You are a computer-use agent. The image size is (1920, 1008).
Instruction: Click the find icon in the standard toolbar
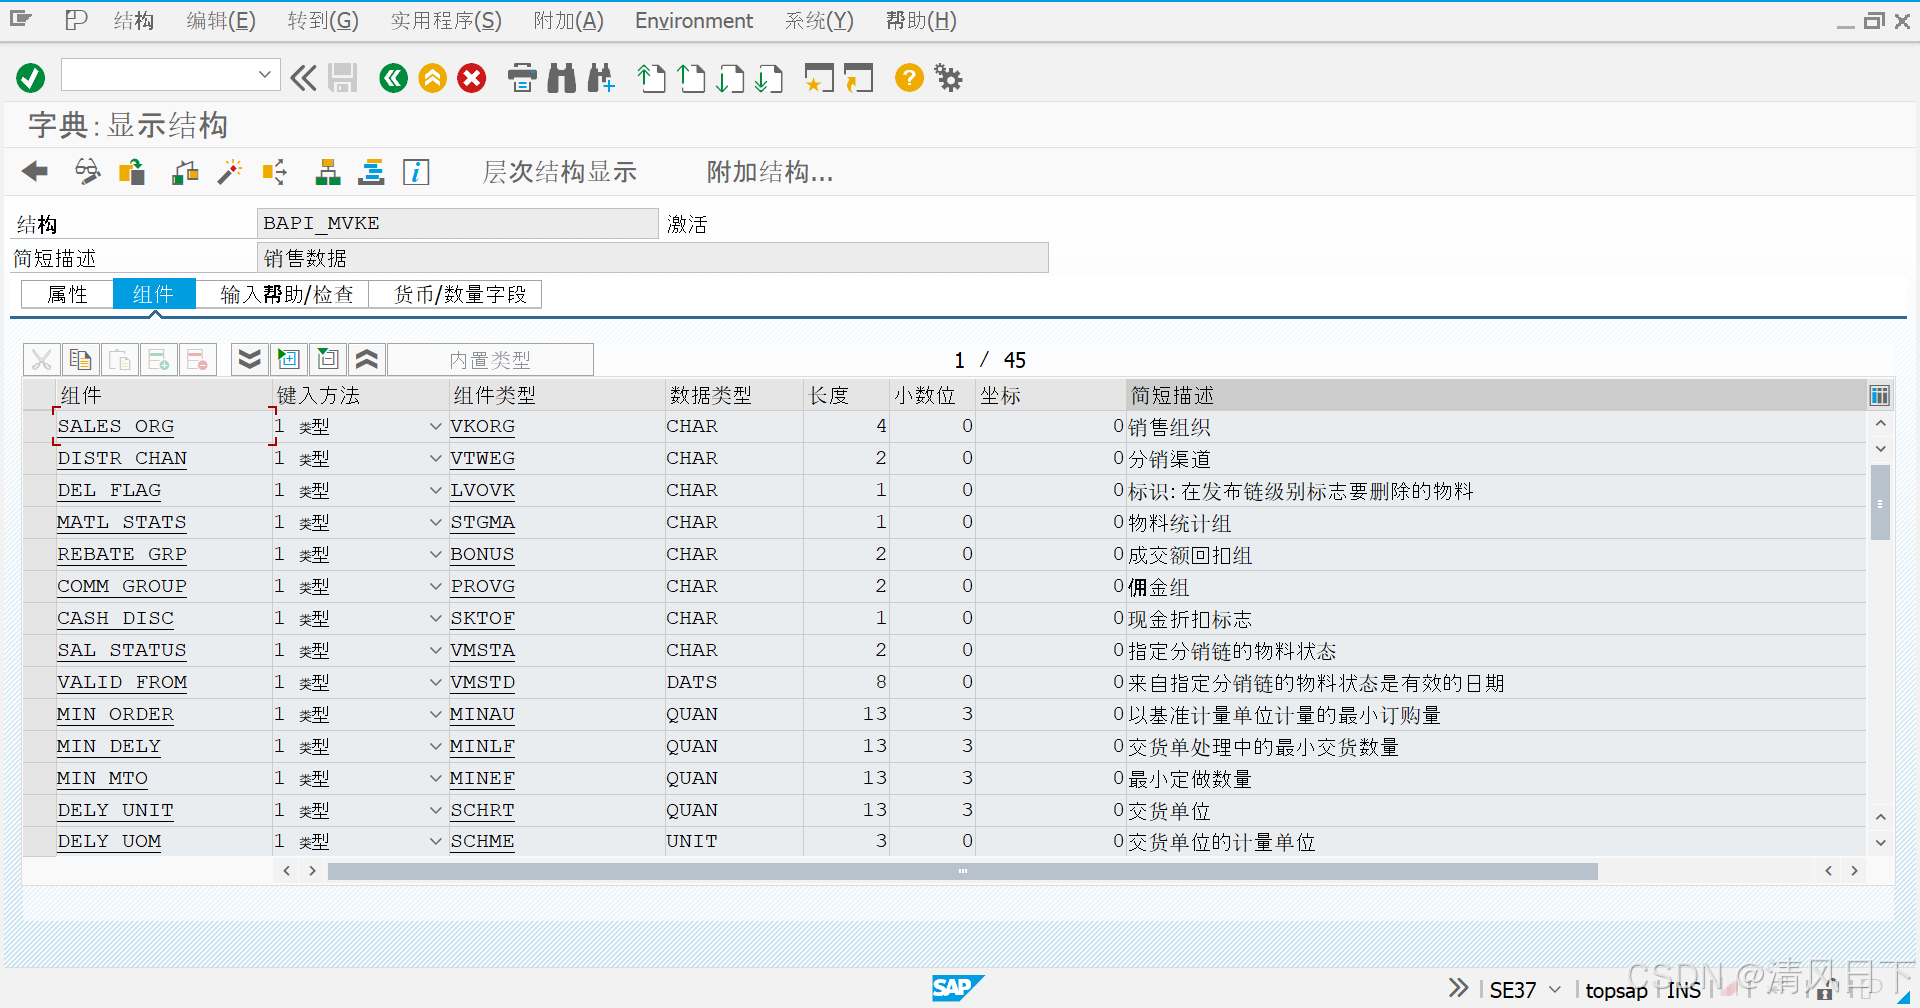[x=561, y=78]
